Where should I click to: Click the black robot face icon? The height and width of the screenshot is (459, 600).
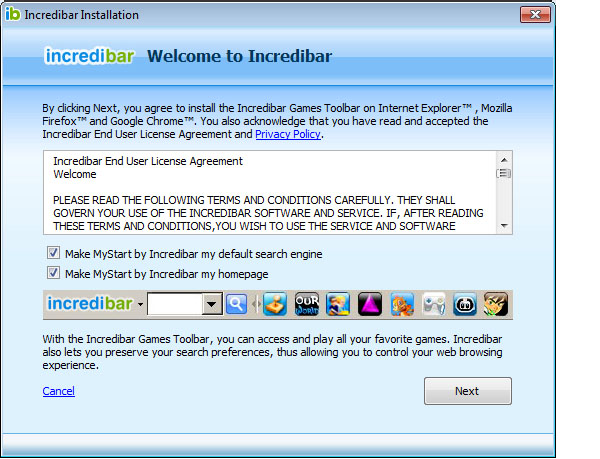pos(465,304)
